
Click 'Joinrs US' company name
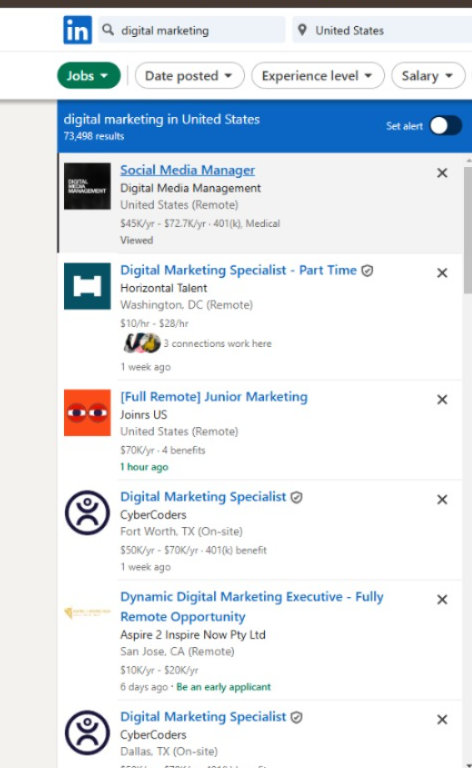tap(143, 414)
